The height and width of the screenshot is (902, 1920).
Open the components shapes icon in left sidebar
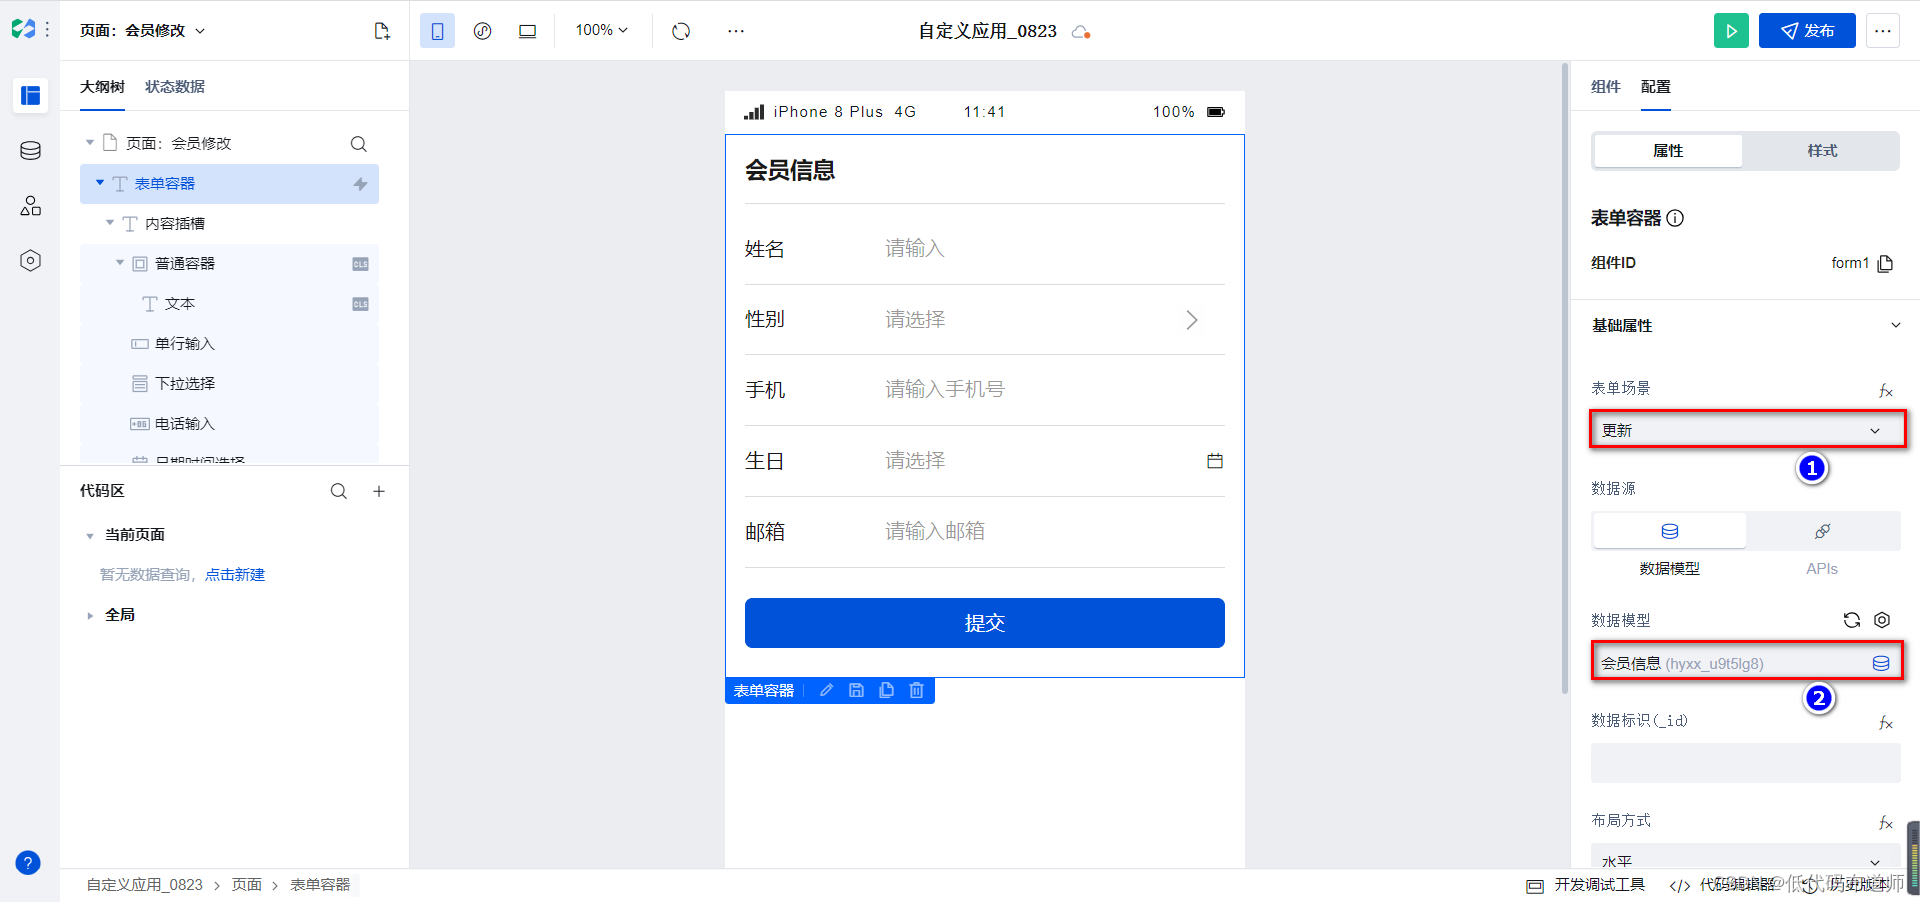click(x=31, y=206)
